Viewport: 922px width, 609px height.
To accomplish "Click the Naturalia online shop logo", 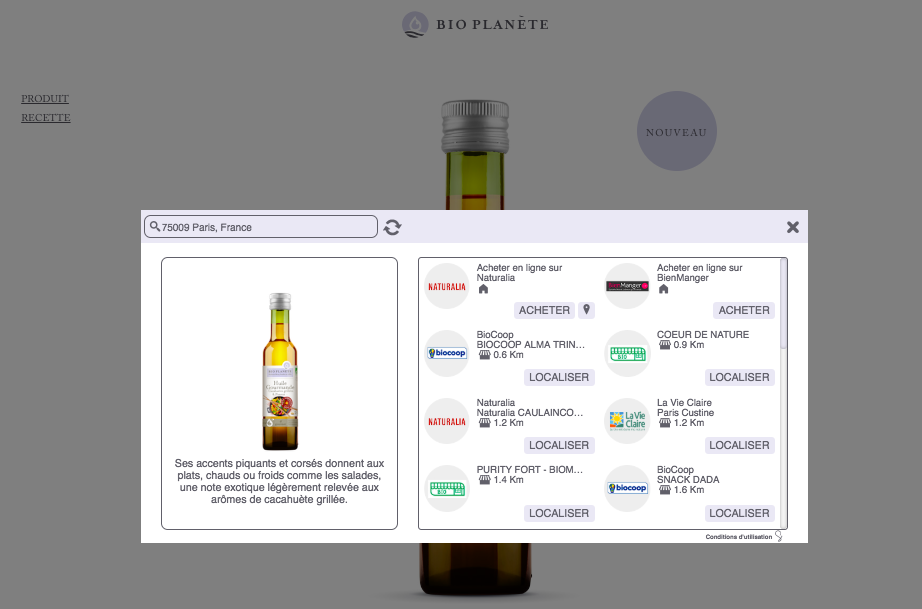I will [447, 286].
